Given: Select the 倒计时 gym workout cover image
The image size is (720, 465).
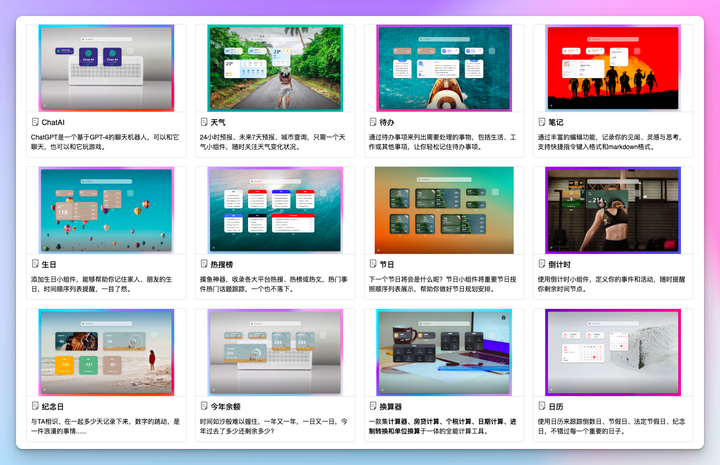Looking at the screenshot, I should [x=612, y=209].
